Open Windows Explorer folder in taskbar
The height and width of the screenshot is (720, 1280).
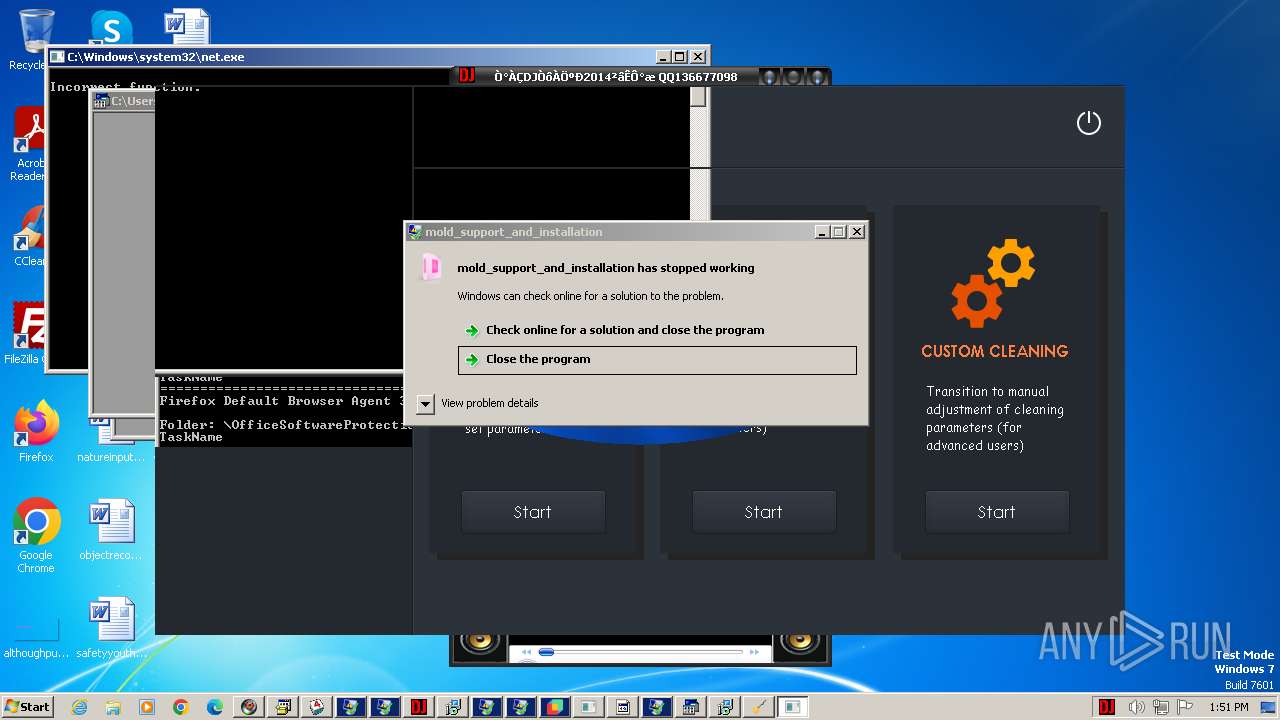tap(113, 707)
